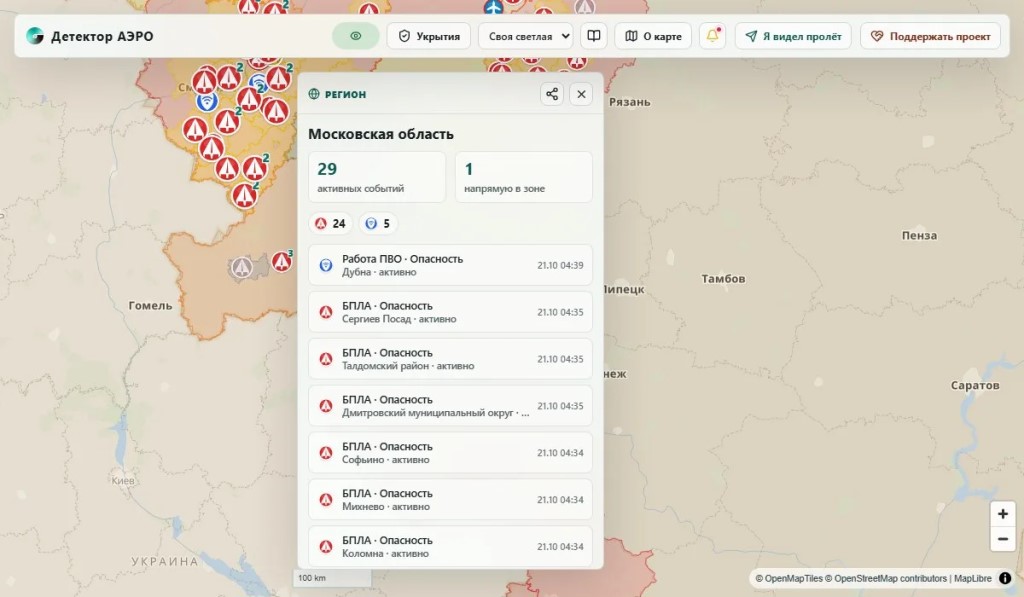Viewport: 1024px width, 597px height.
Task: Select the Работа ПВО Дубна event
Action: point(450,265)
